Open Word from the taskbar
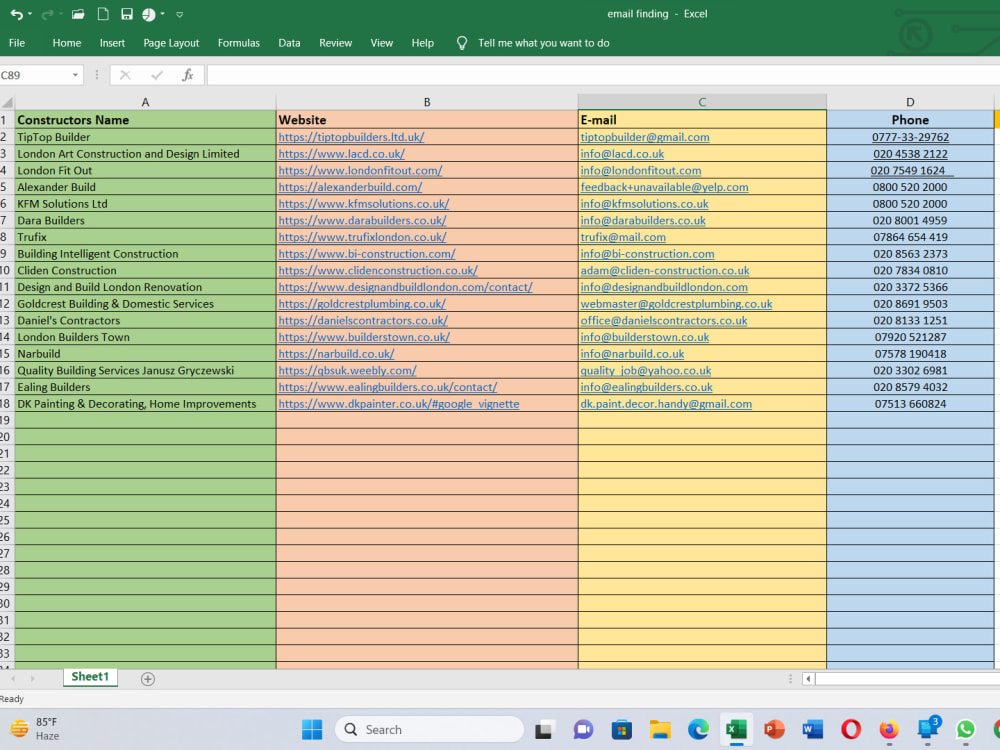The image size is (1000, 750). pyautogui.click(x=812, y=730)
